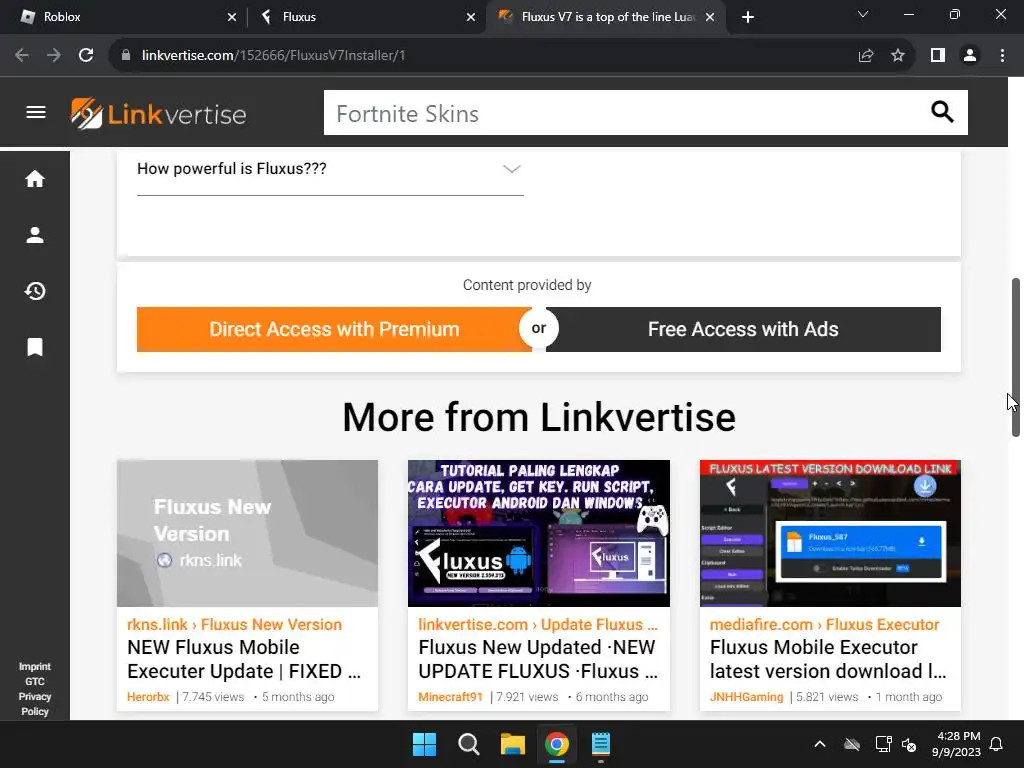Bookmark this page with star icon
Image resolution: width=1024 pixels, height=768 pixels.
(898, 56)
